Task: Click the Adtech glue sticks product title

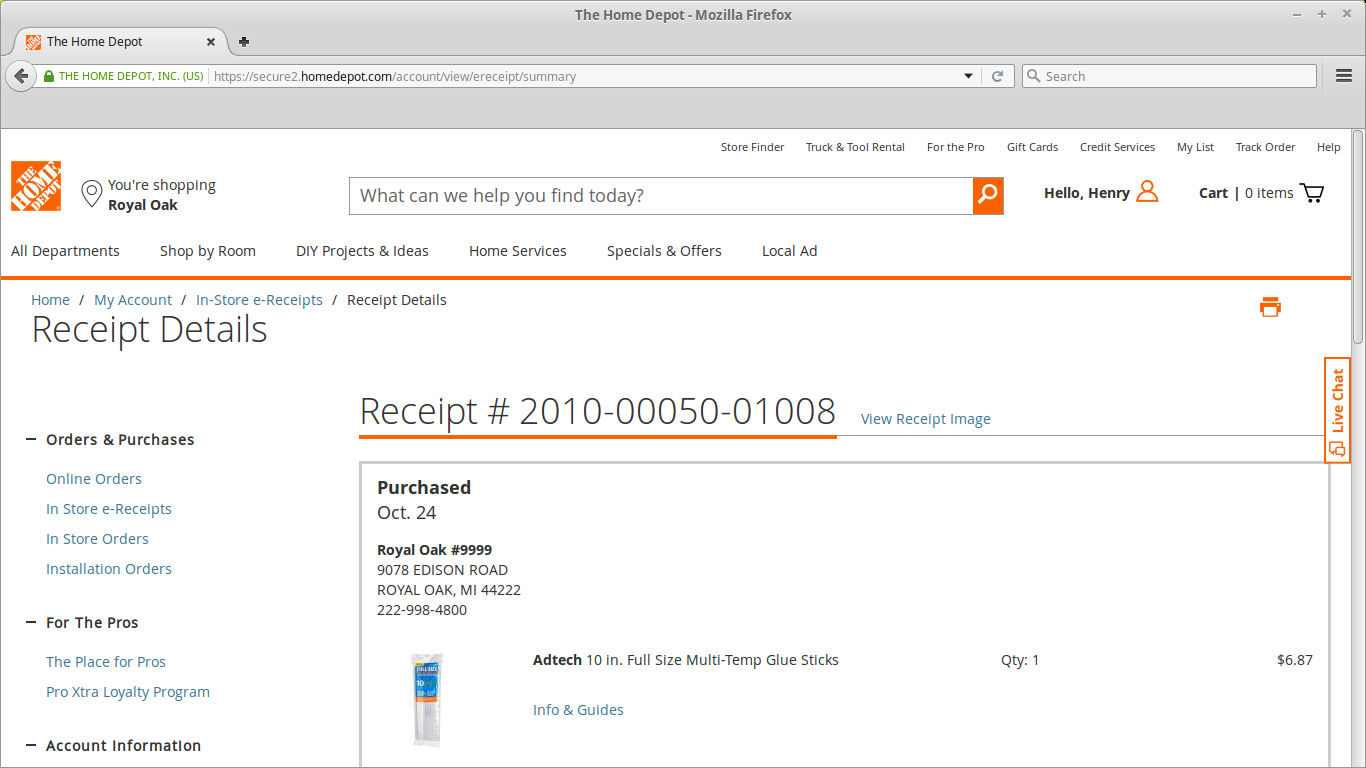Action: (686, 660)
